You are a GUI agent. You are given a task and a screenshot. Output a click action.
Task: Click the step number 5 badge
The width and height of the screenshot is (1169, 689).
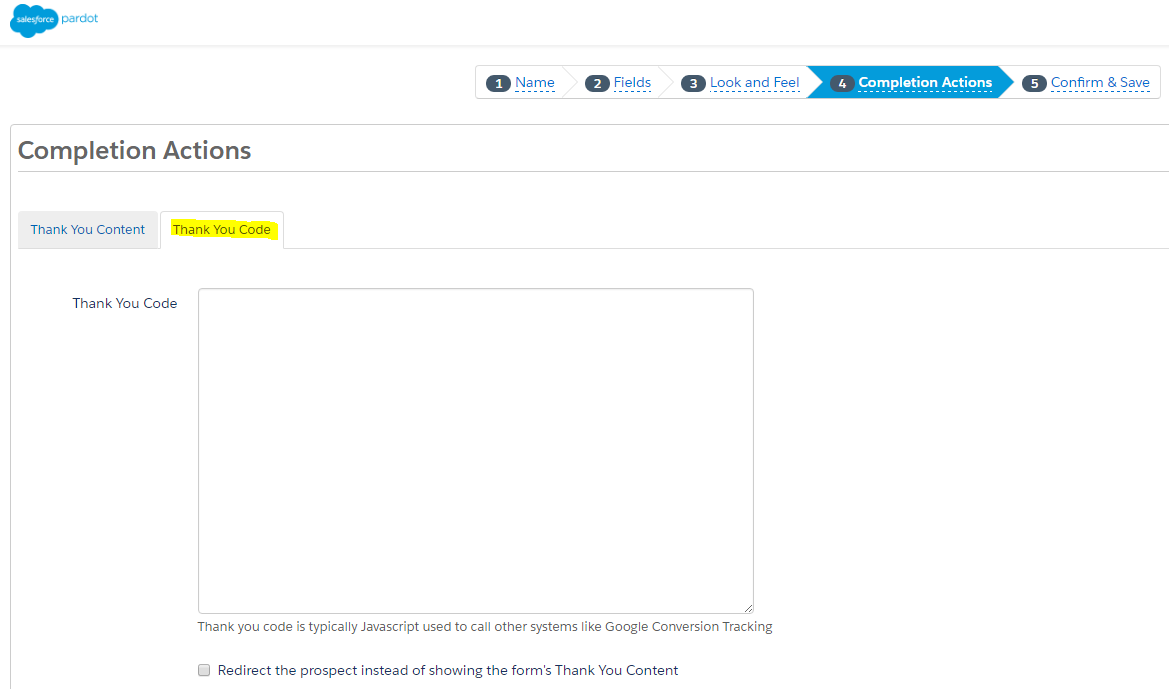1034,84
